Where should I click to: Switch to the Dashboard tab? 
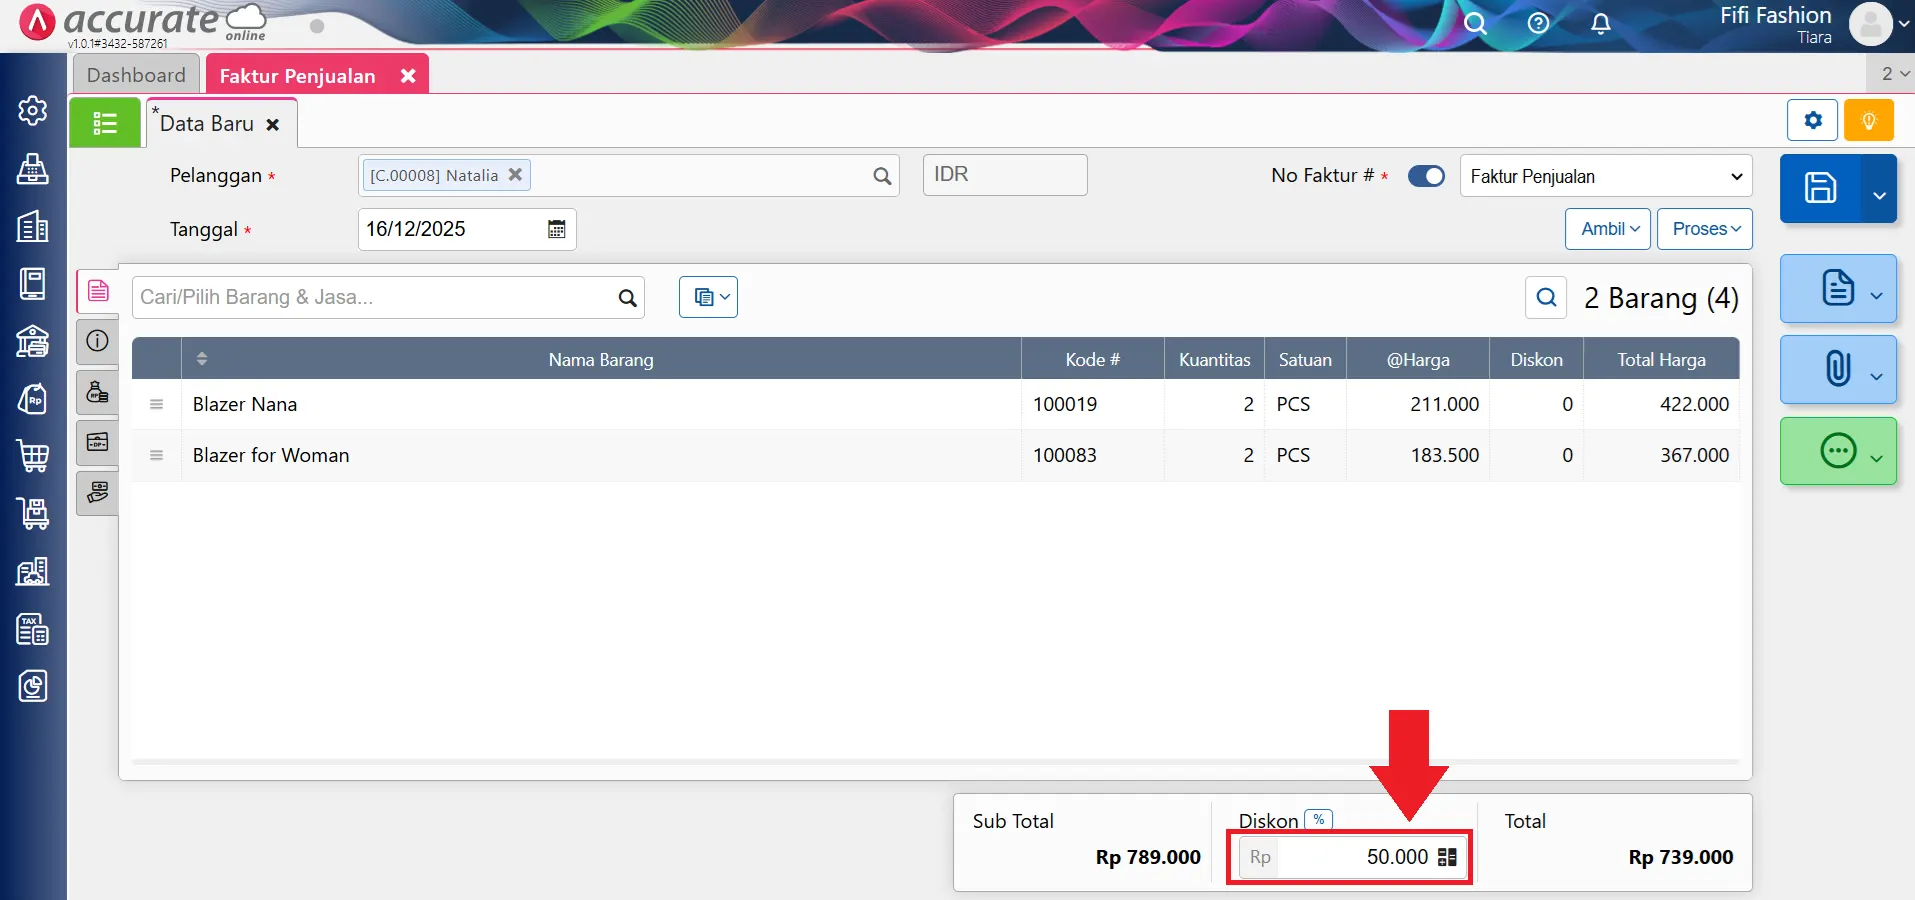pos(136,75)
